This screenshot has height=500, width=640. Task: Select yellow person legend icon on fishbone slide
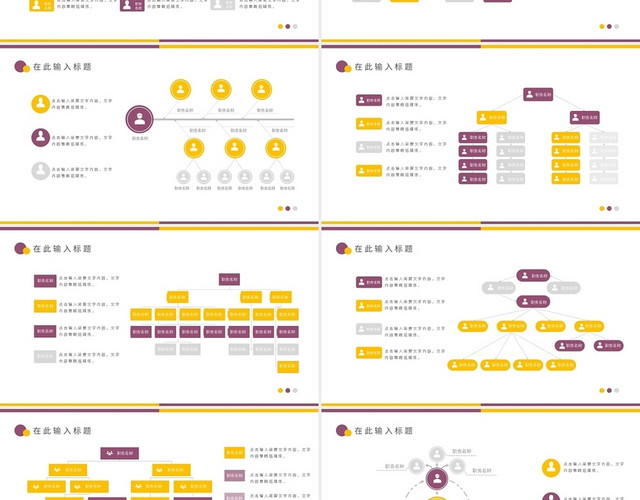(40, 104)
